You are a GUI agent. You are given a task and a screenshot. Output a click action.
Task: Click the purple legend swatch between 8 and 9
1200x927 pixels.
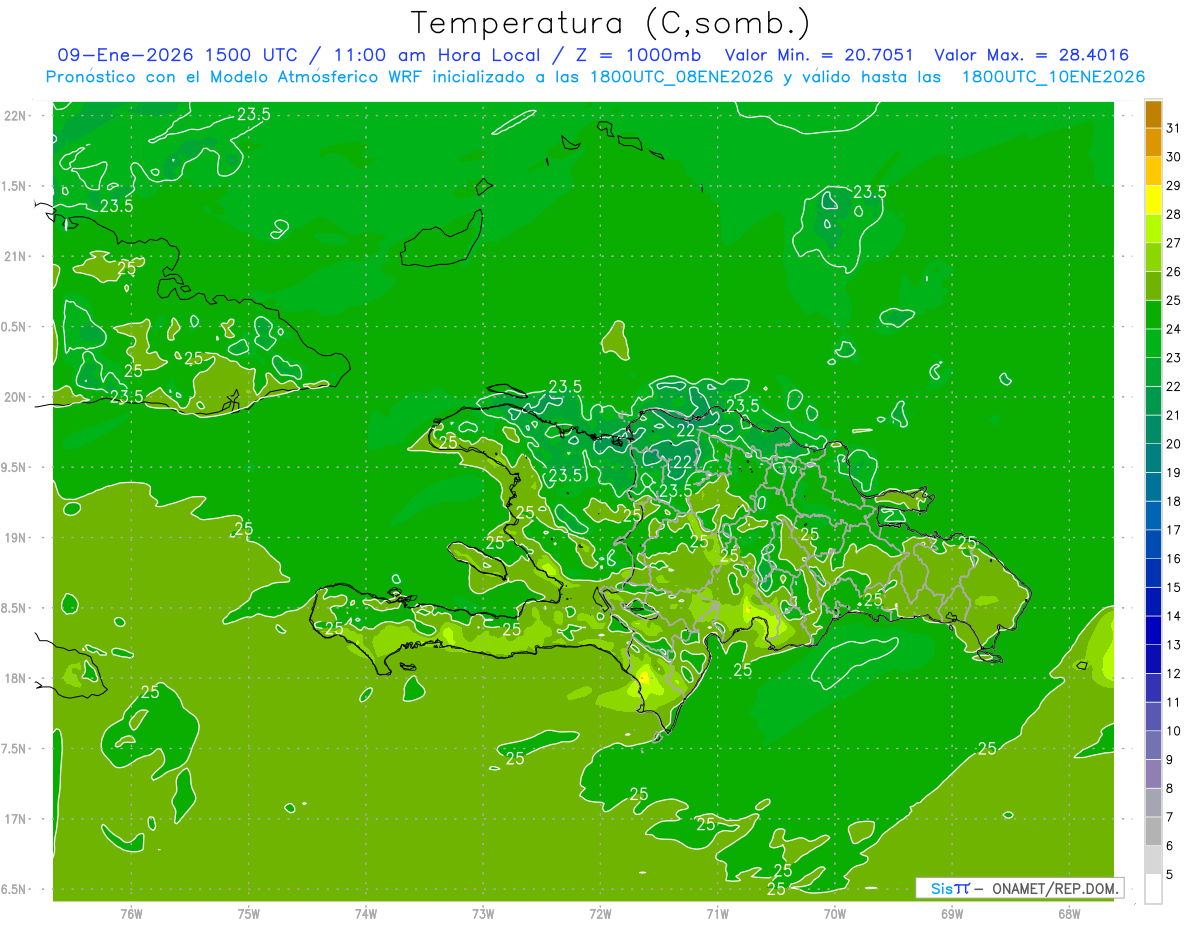1153,774
